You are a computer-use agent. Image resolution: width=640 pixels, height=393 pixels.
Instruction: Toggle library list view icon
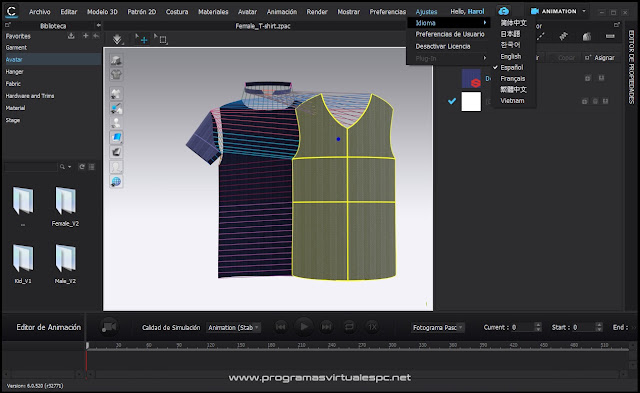[x=92, y=167]
